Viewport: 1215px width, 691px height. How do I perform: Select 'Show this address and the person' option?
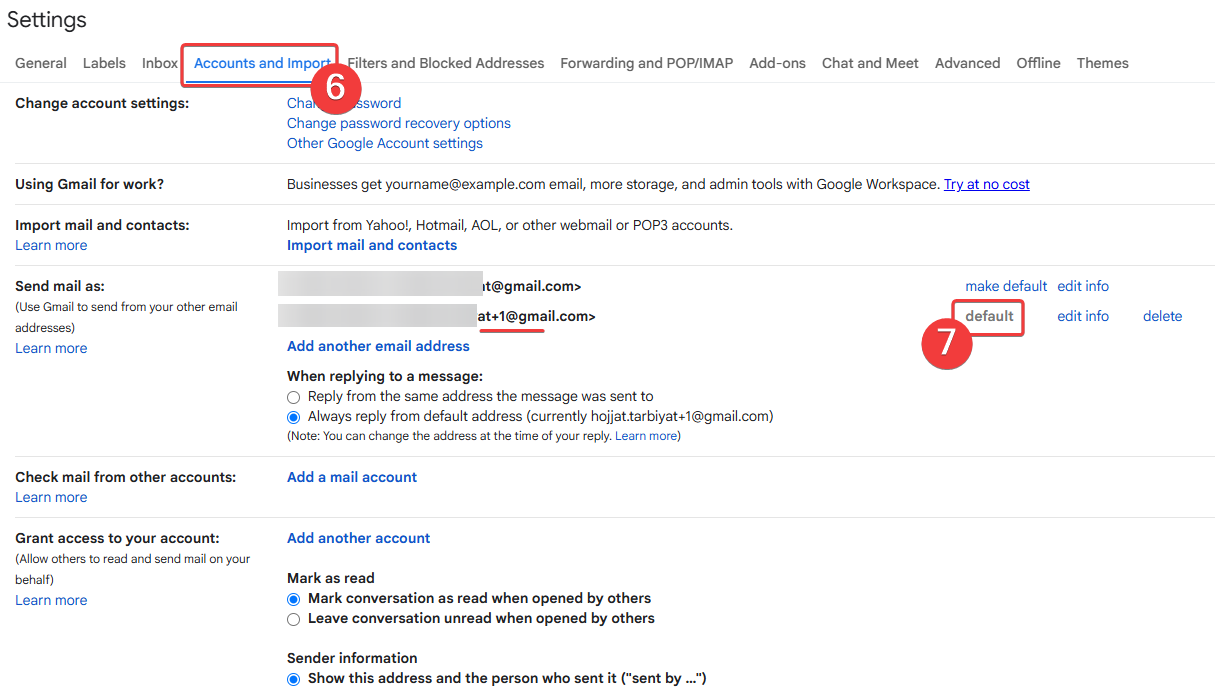click(x=294, y=679)
